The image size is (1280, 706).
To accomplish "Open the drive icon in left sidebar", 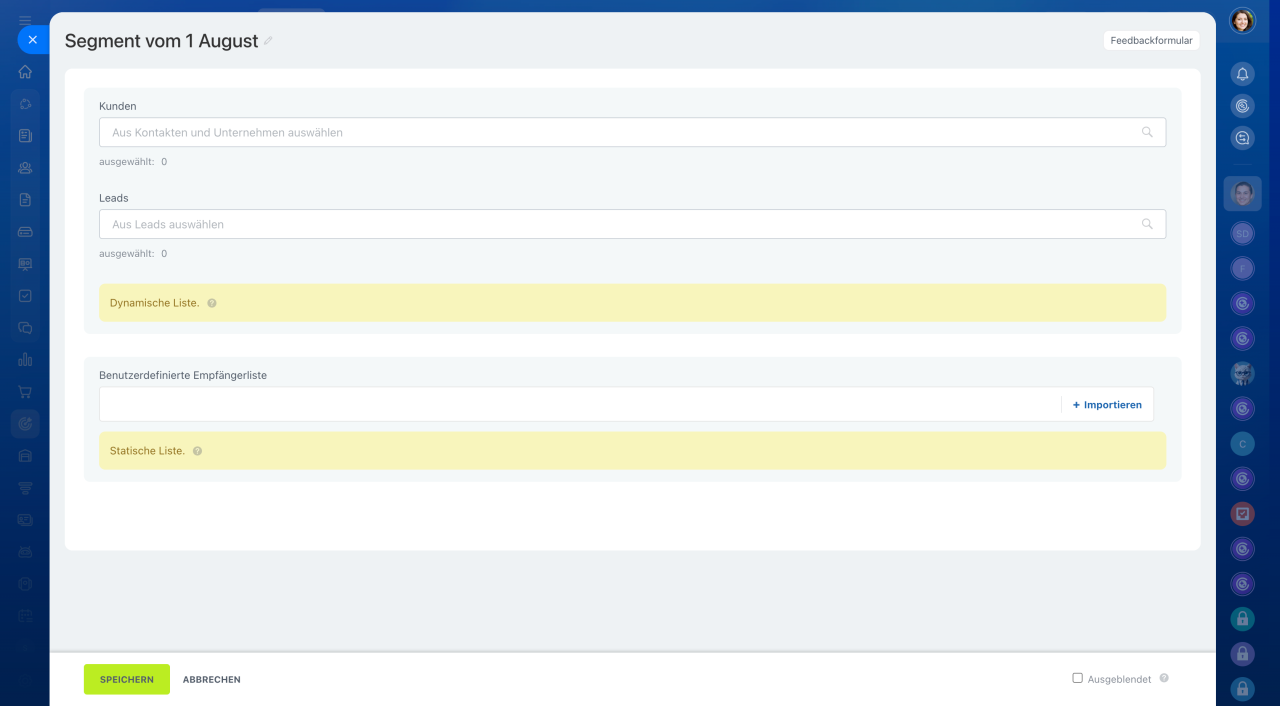I will pyautogui.click(x=25, y=232).
